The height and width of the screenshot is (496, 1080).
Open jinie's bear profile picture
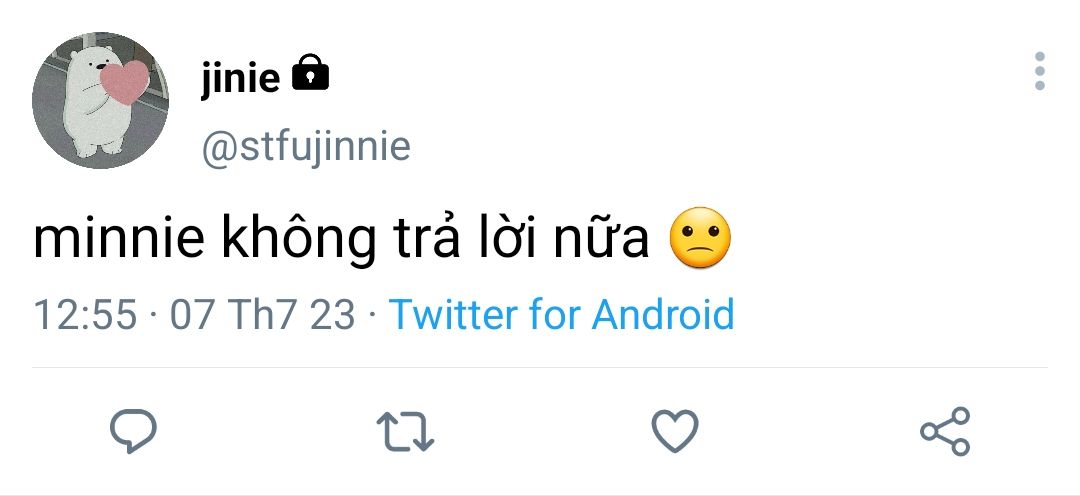(100, 100)
